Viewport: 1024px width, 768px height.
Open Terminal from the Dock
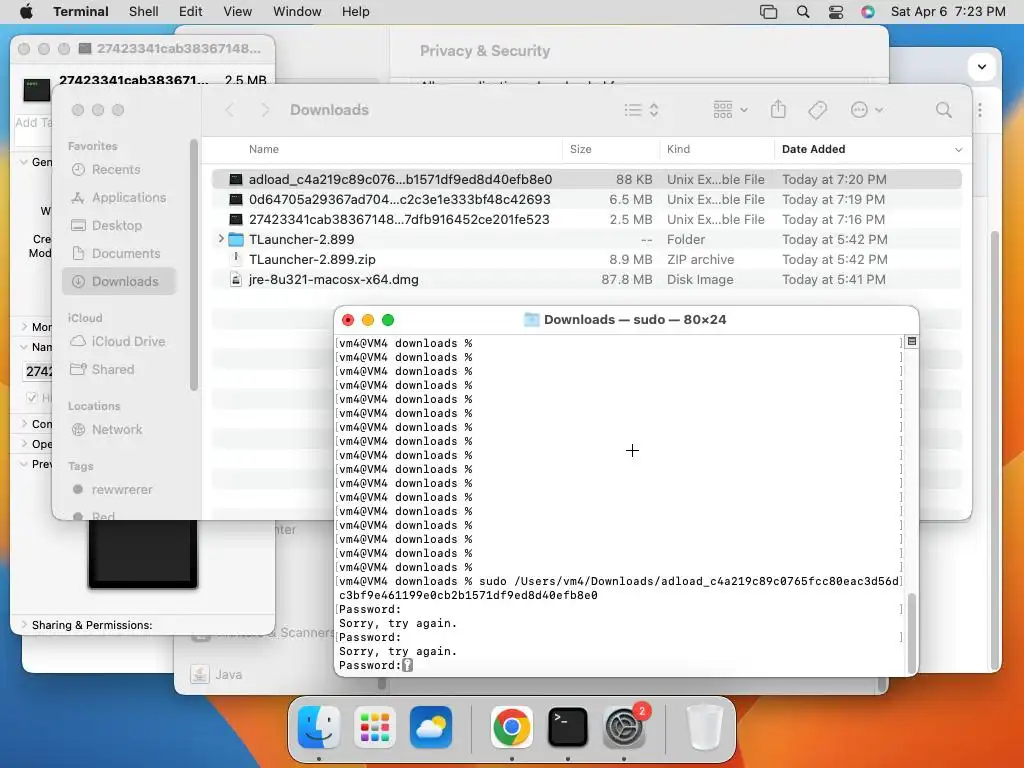tap(568, 726)
